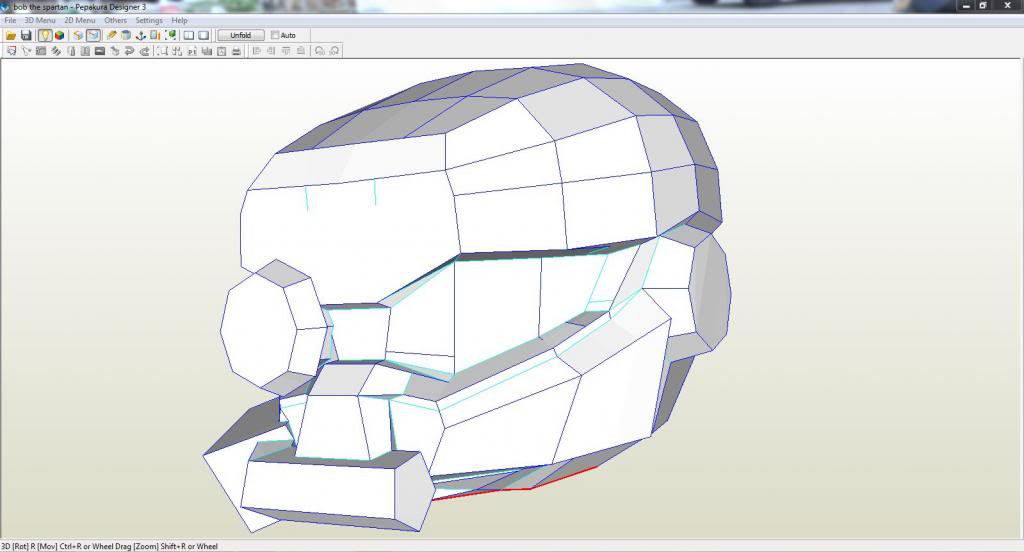The height and width of the screenshot is (552, 1024).
Task: Click the anchor orientation icon
Action: click(140, 35)
